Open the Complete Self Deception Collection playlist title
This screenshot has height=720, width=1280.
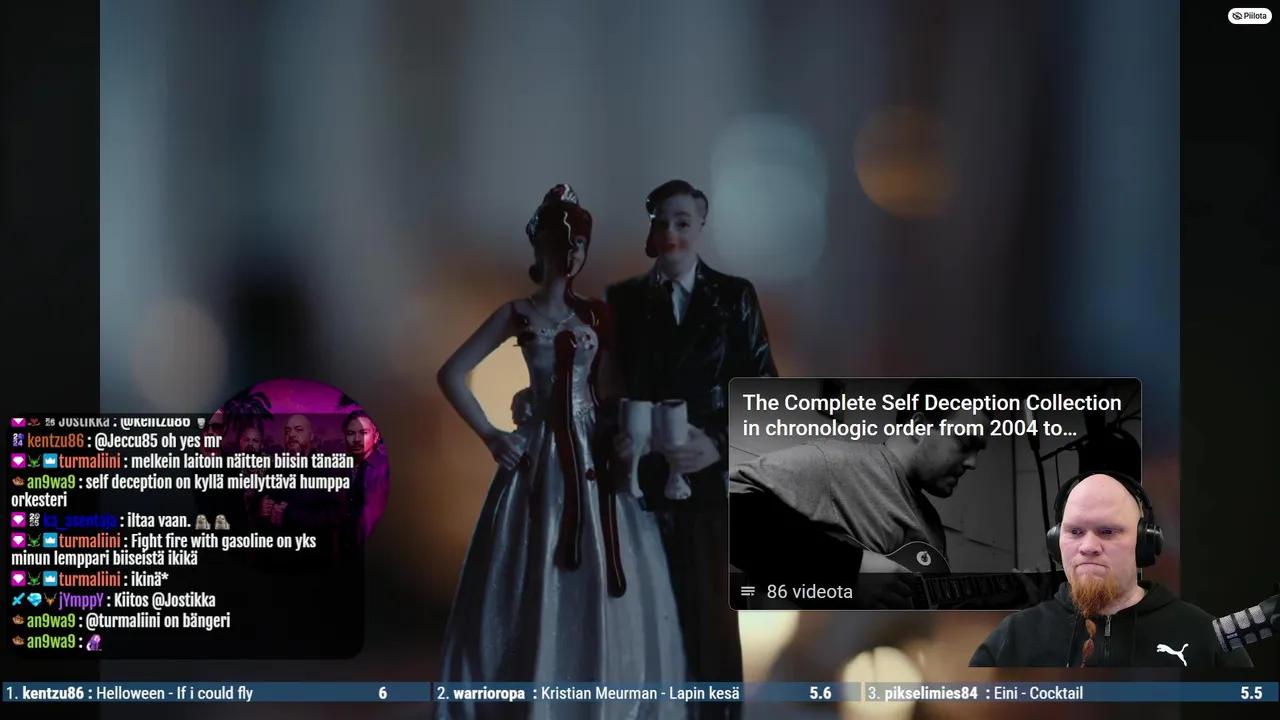coord(932,416)
